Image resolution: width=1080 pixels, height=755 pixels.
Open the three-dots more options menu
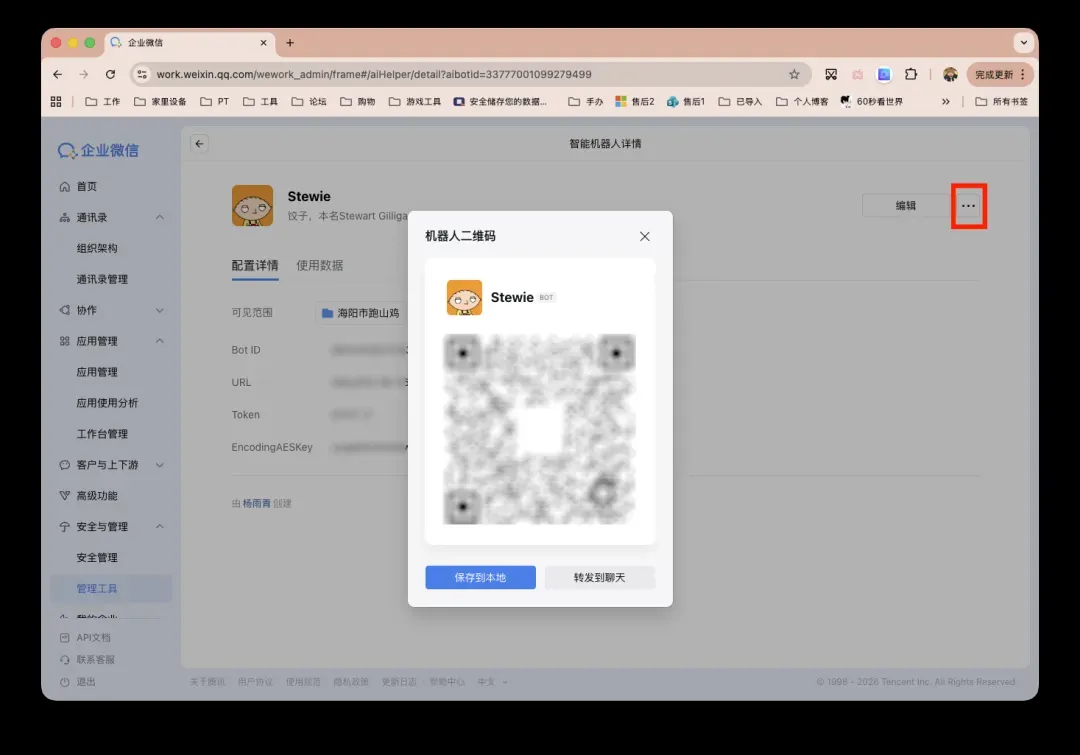click(x=968, y=206)
